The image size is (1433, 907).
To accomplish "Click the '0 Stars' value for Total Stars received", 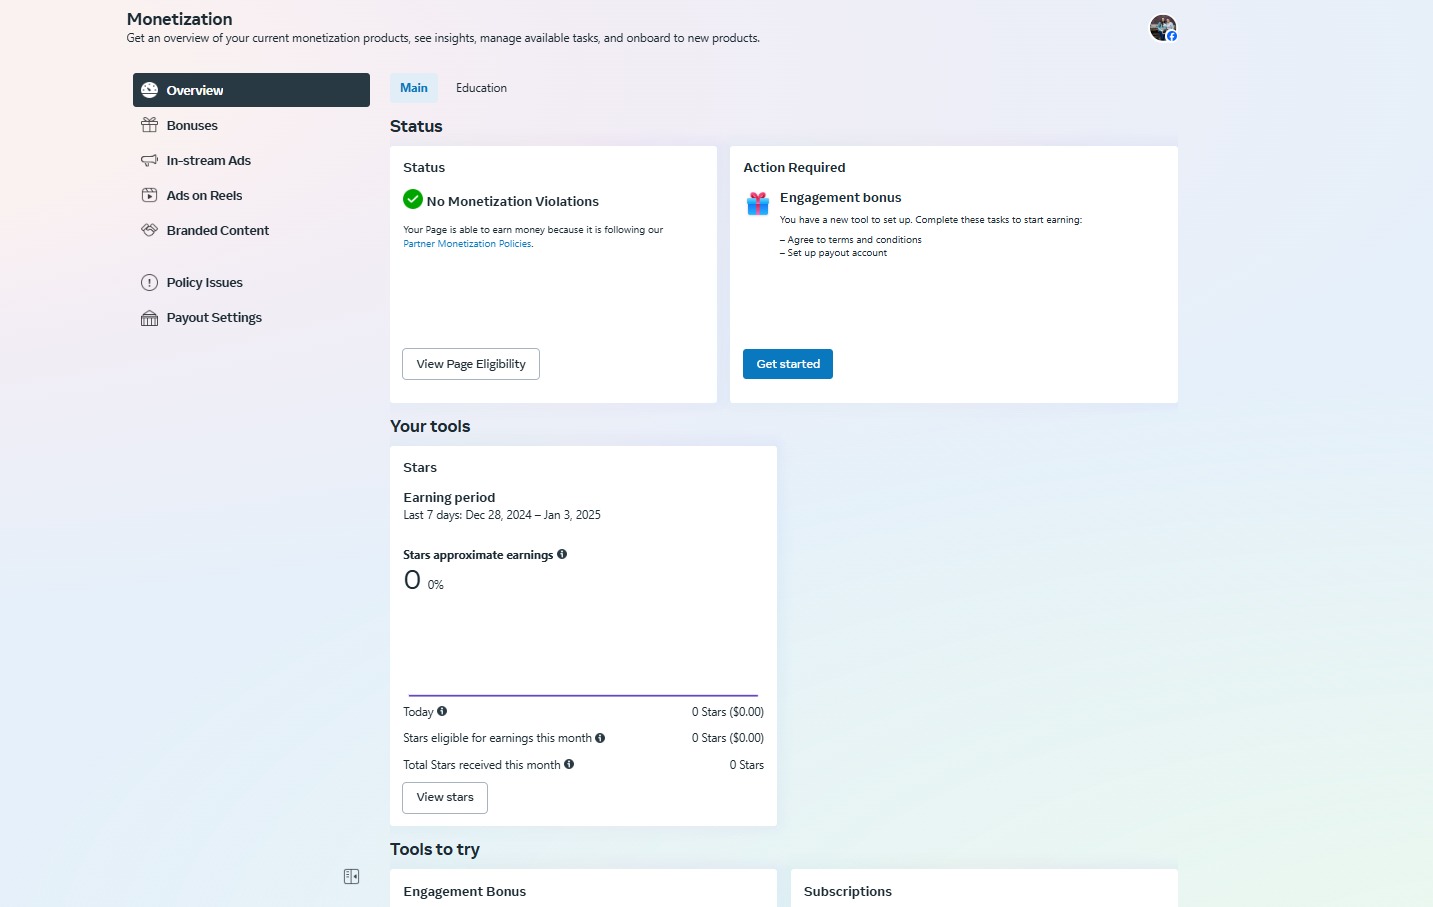I will point(746,765).
